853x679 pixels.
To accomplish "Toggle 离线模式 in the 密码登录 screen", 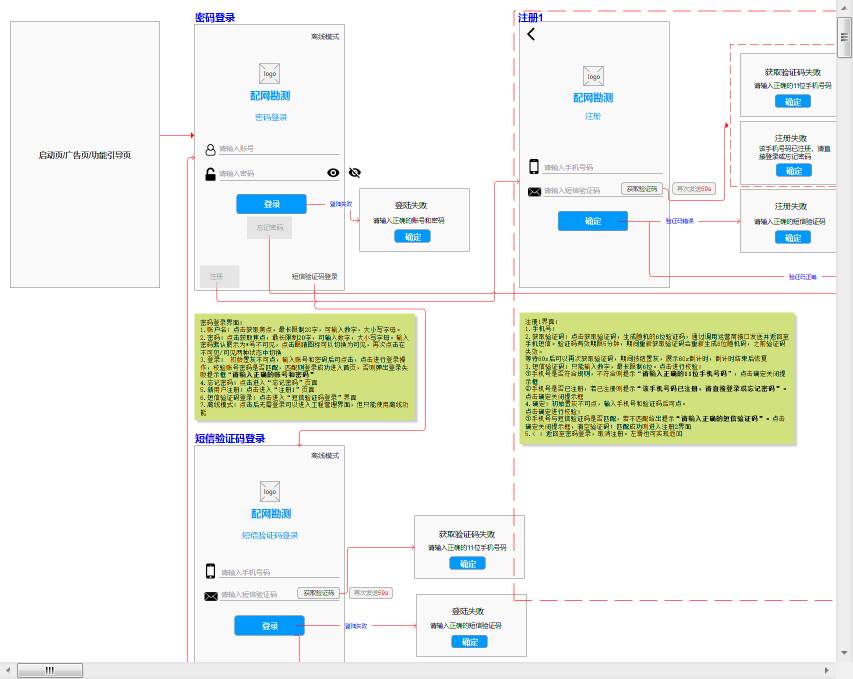I will pyautogui.click(x=325, y=36).
